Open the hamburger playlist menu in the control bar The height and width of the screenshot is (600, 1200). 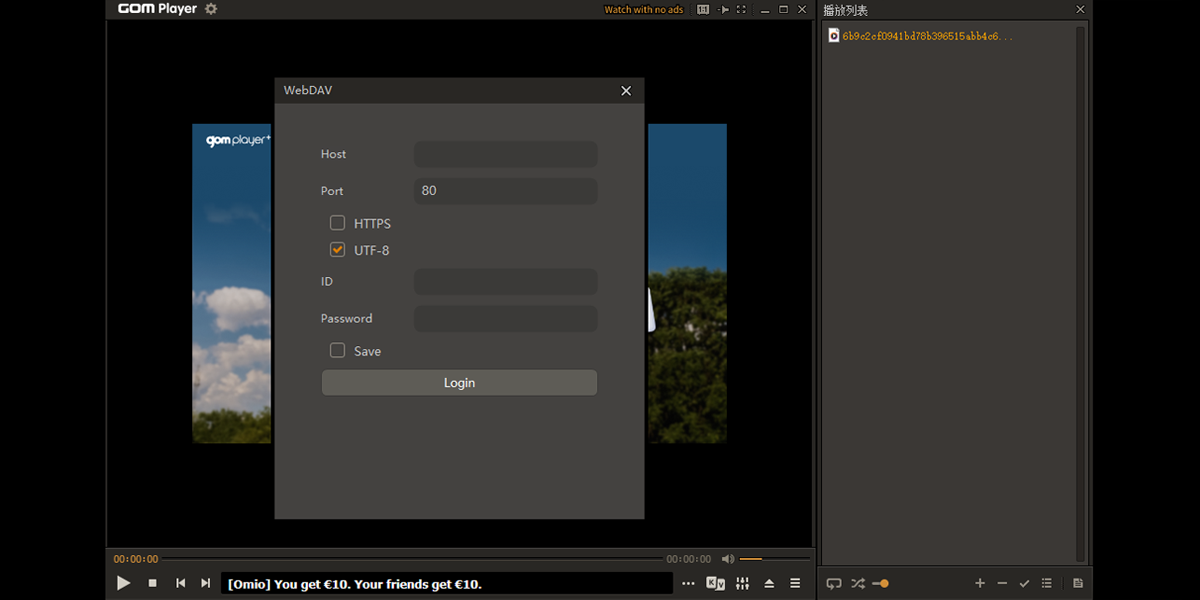[795, 583]
